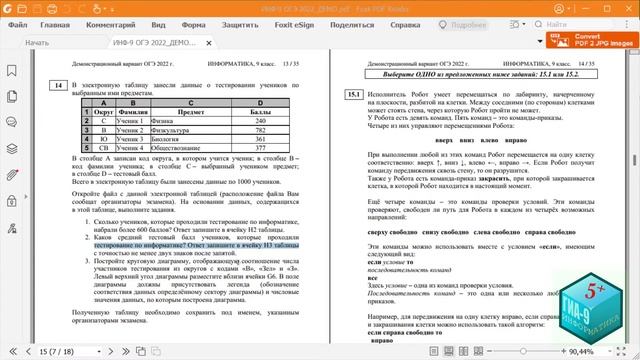The image size is (640, 360).
Task: Open the page number dropdown arrow
Action: pos(99,351)
